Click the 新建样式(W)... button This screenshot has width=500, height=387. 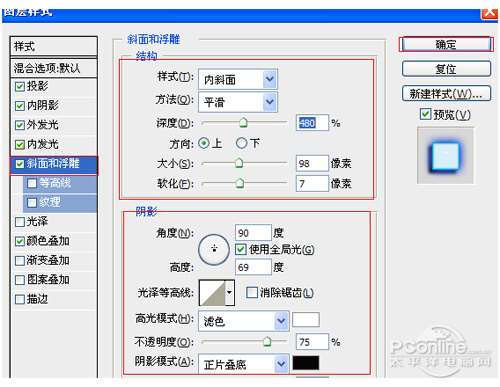(x=446, y=93)
